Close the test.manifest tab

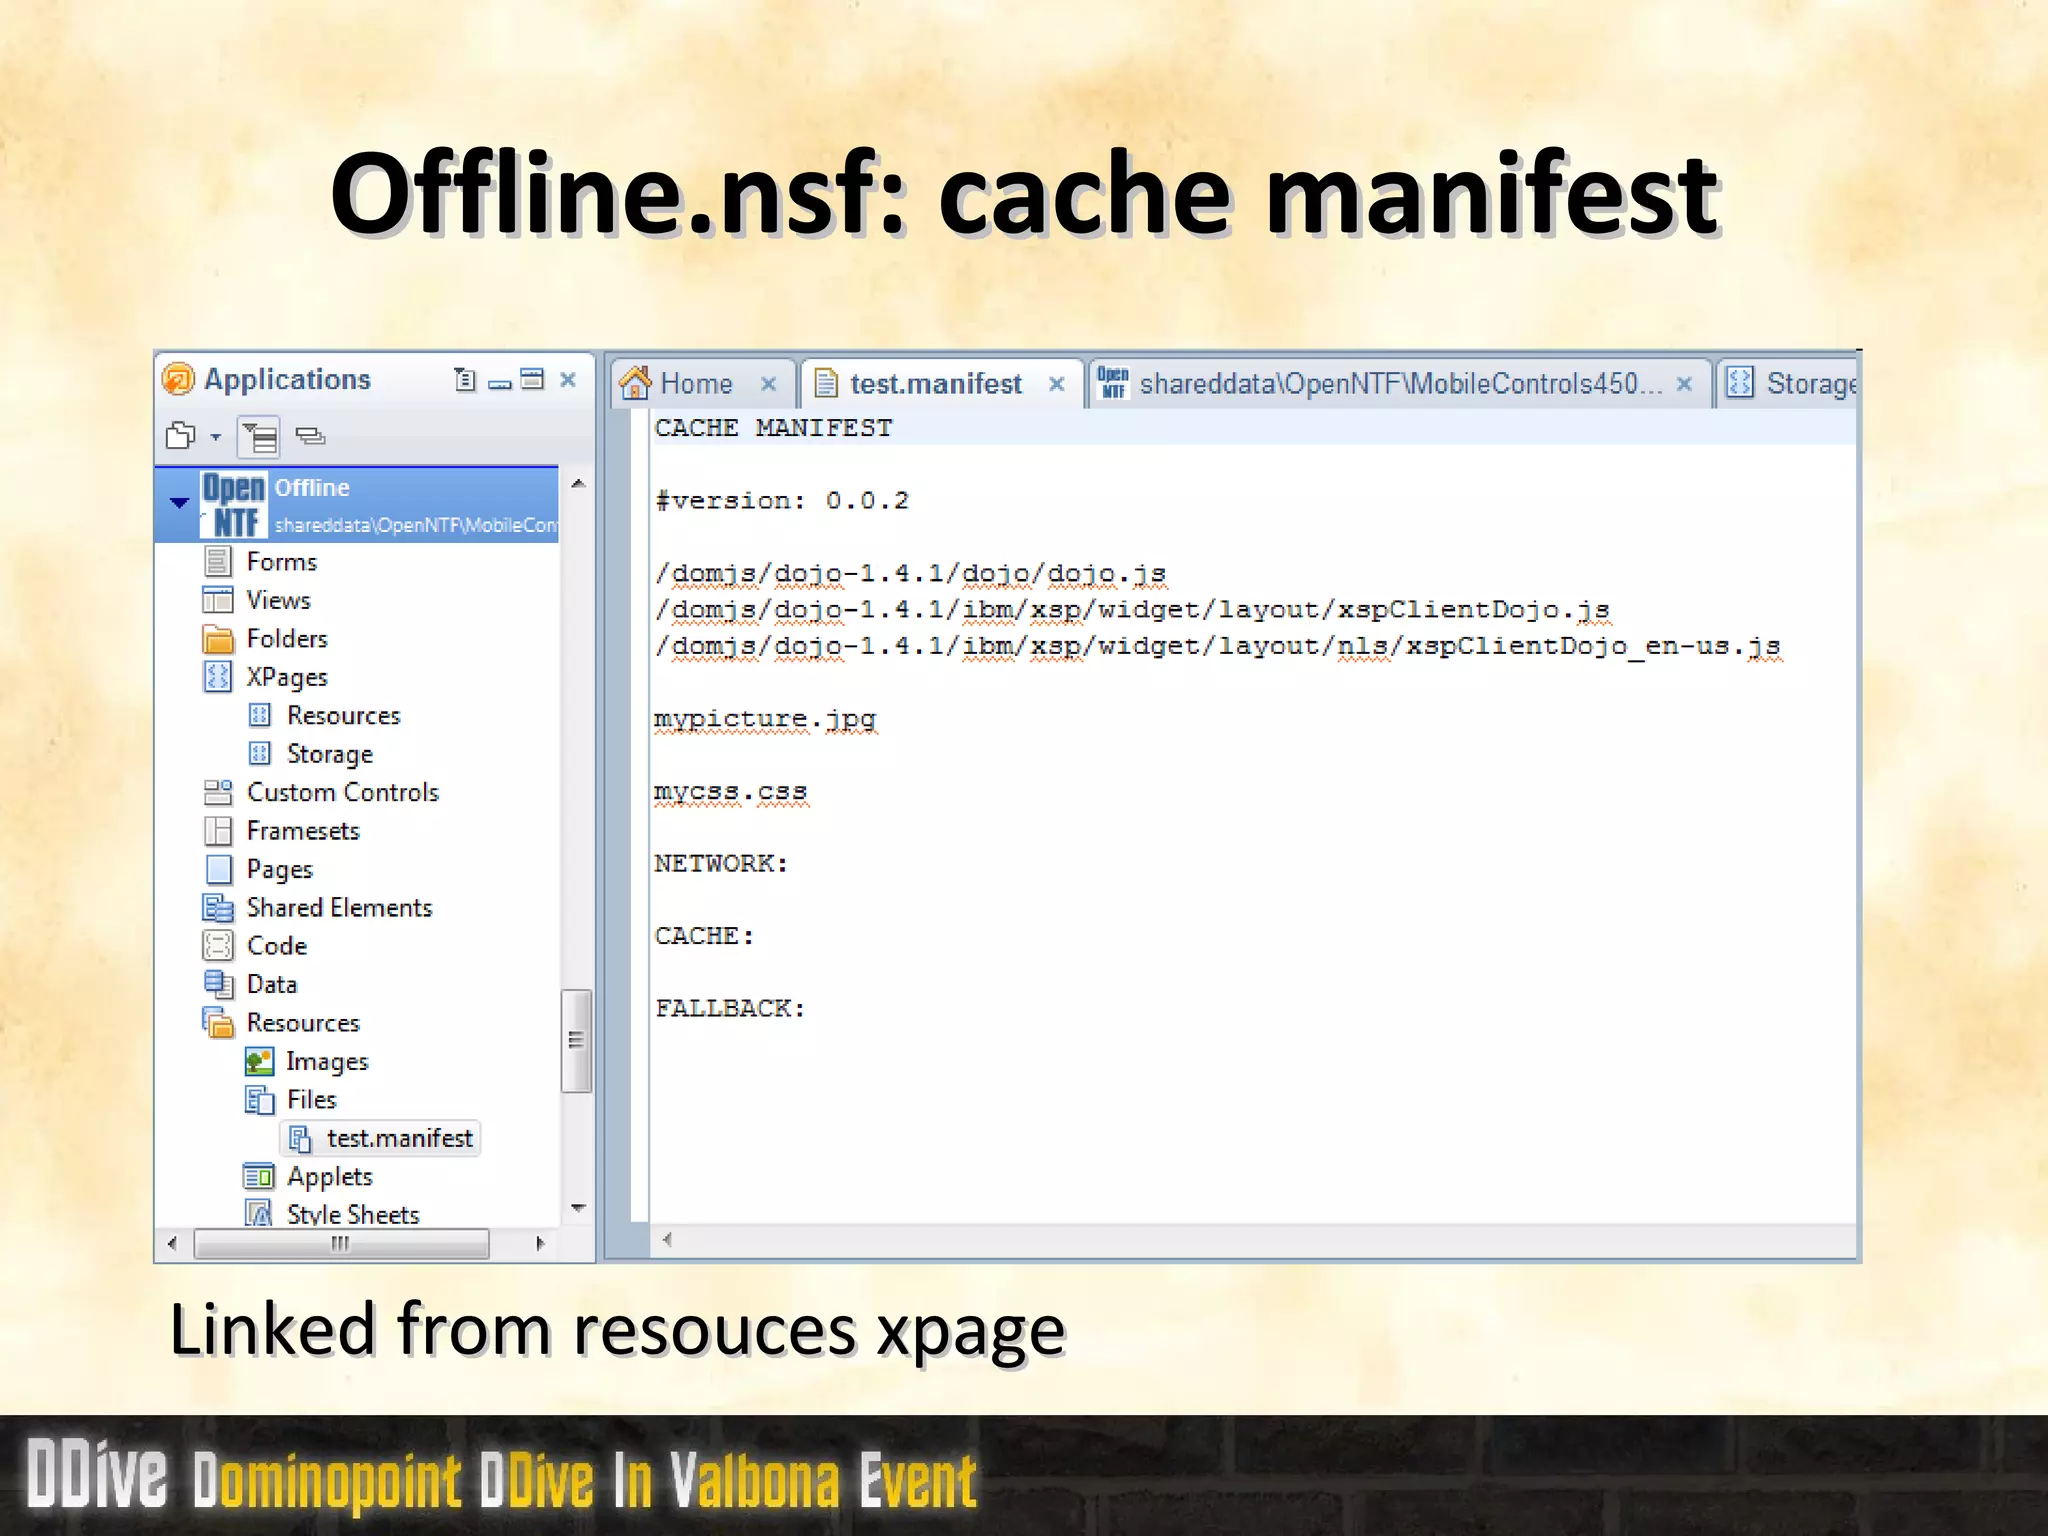[1056, 384]
